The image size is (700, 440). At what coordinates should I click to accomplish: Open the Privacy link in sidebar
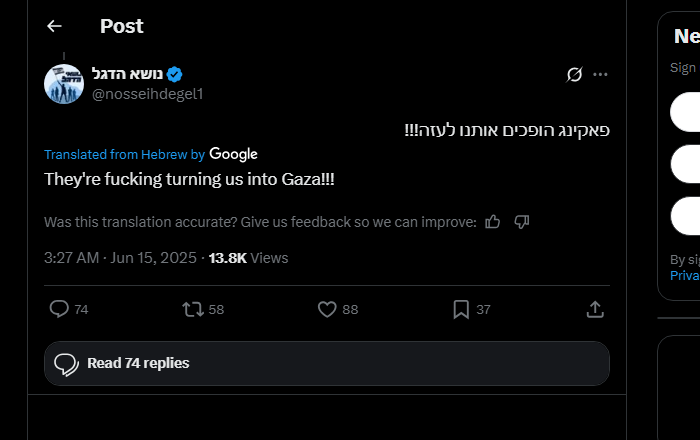tap(685, 276)
